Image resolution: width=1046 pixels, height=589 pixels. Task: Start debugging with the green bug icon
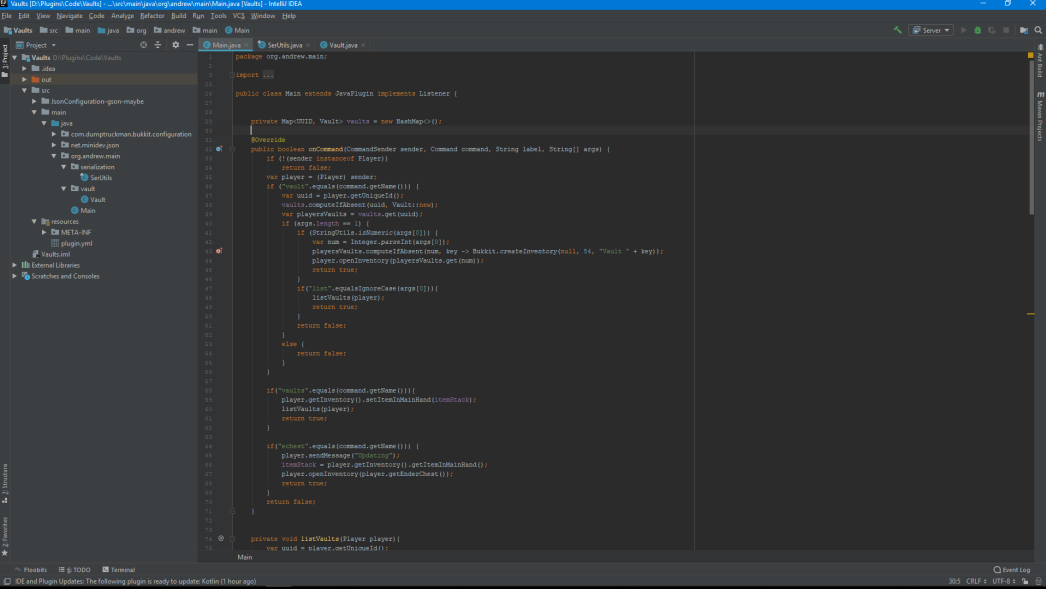977,30
